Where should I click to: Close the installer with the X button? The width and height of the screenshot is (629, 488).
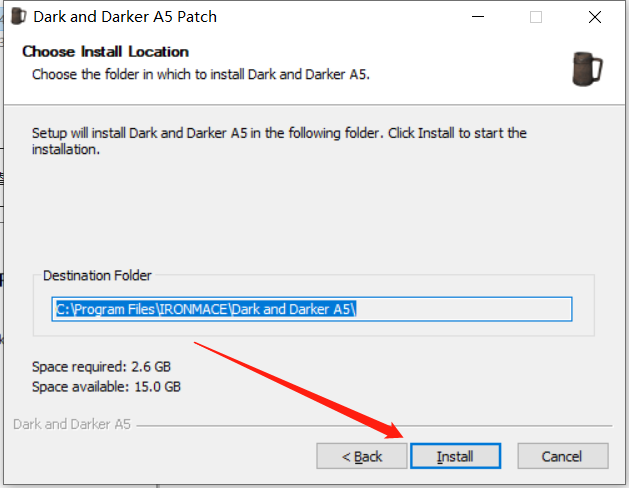[595, 17]
